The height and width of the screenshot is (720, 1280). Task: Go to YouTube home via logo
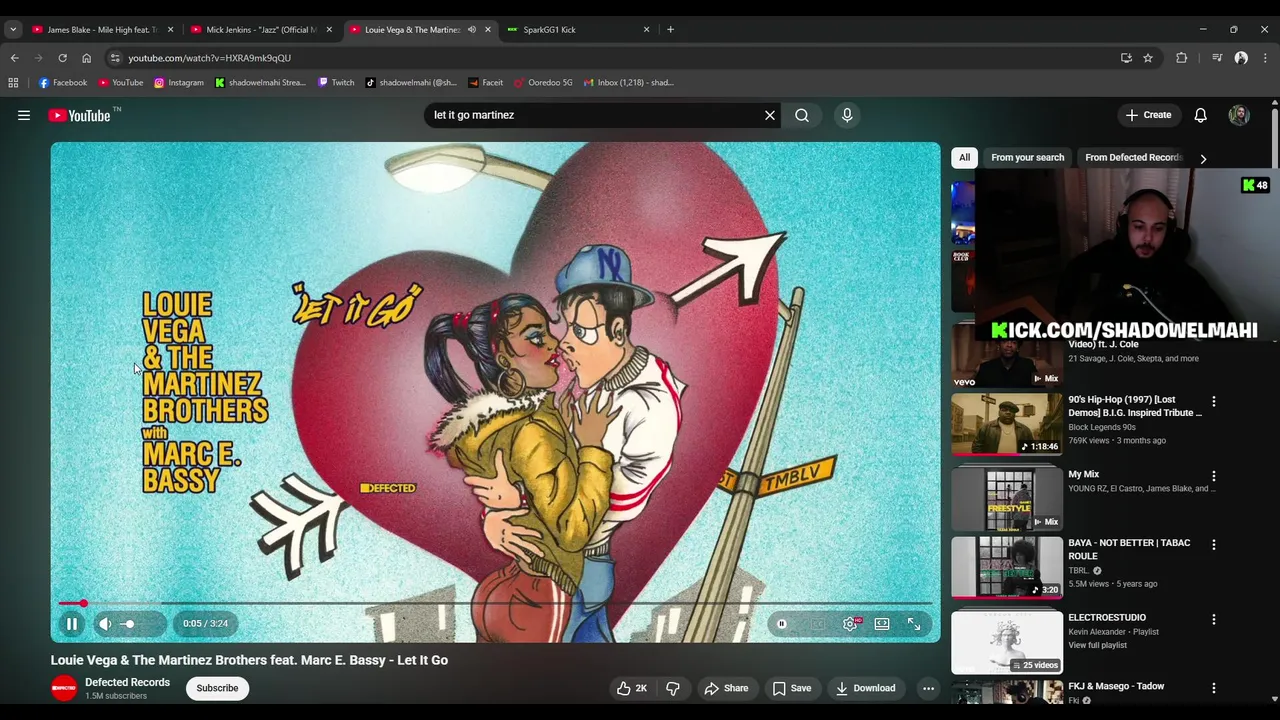point(80,116)
